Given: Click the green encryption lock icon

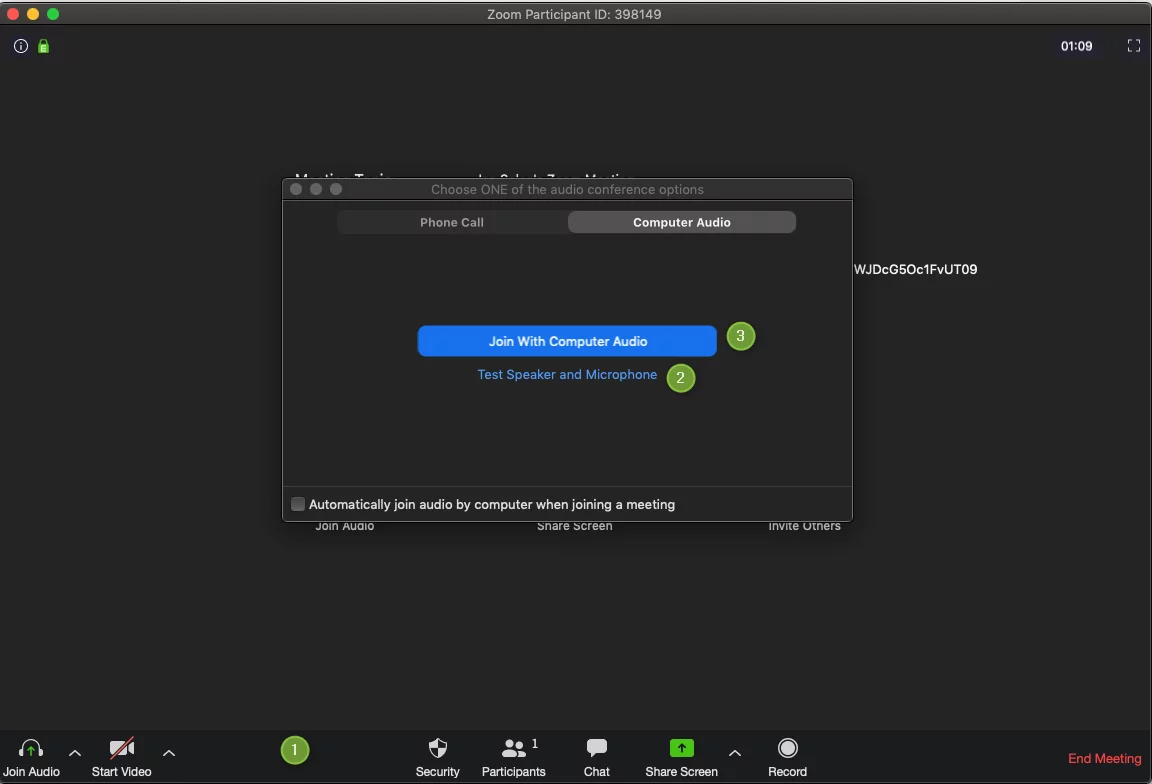Looking at the screenshot, I should click(43, 46).
